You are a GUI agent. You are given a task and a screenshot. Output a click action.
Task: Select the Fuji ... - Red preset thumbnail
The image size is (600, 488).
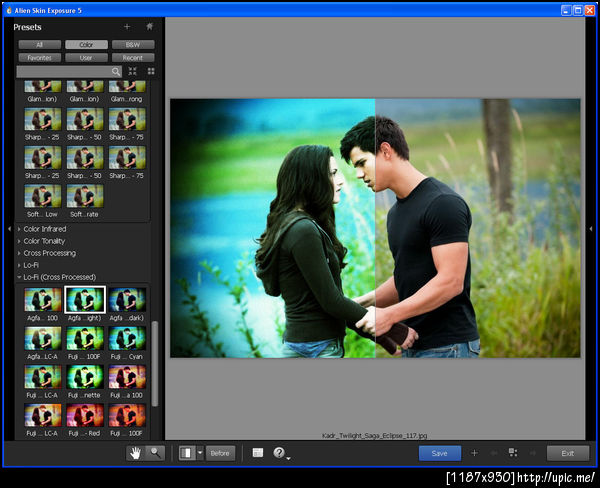point(85,415)
